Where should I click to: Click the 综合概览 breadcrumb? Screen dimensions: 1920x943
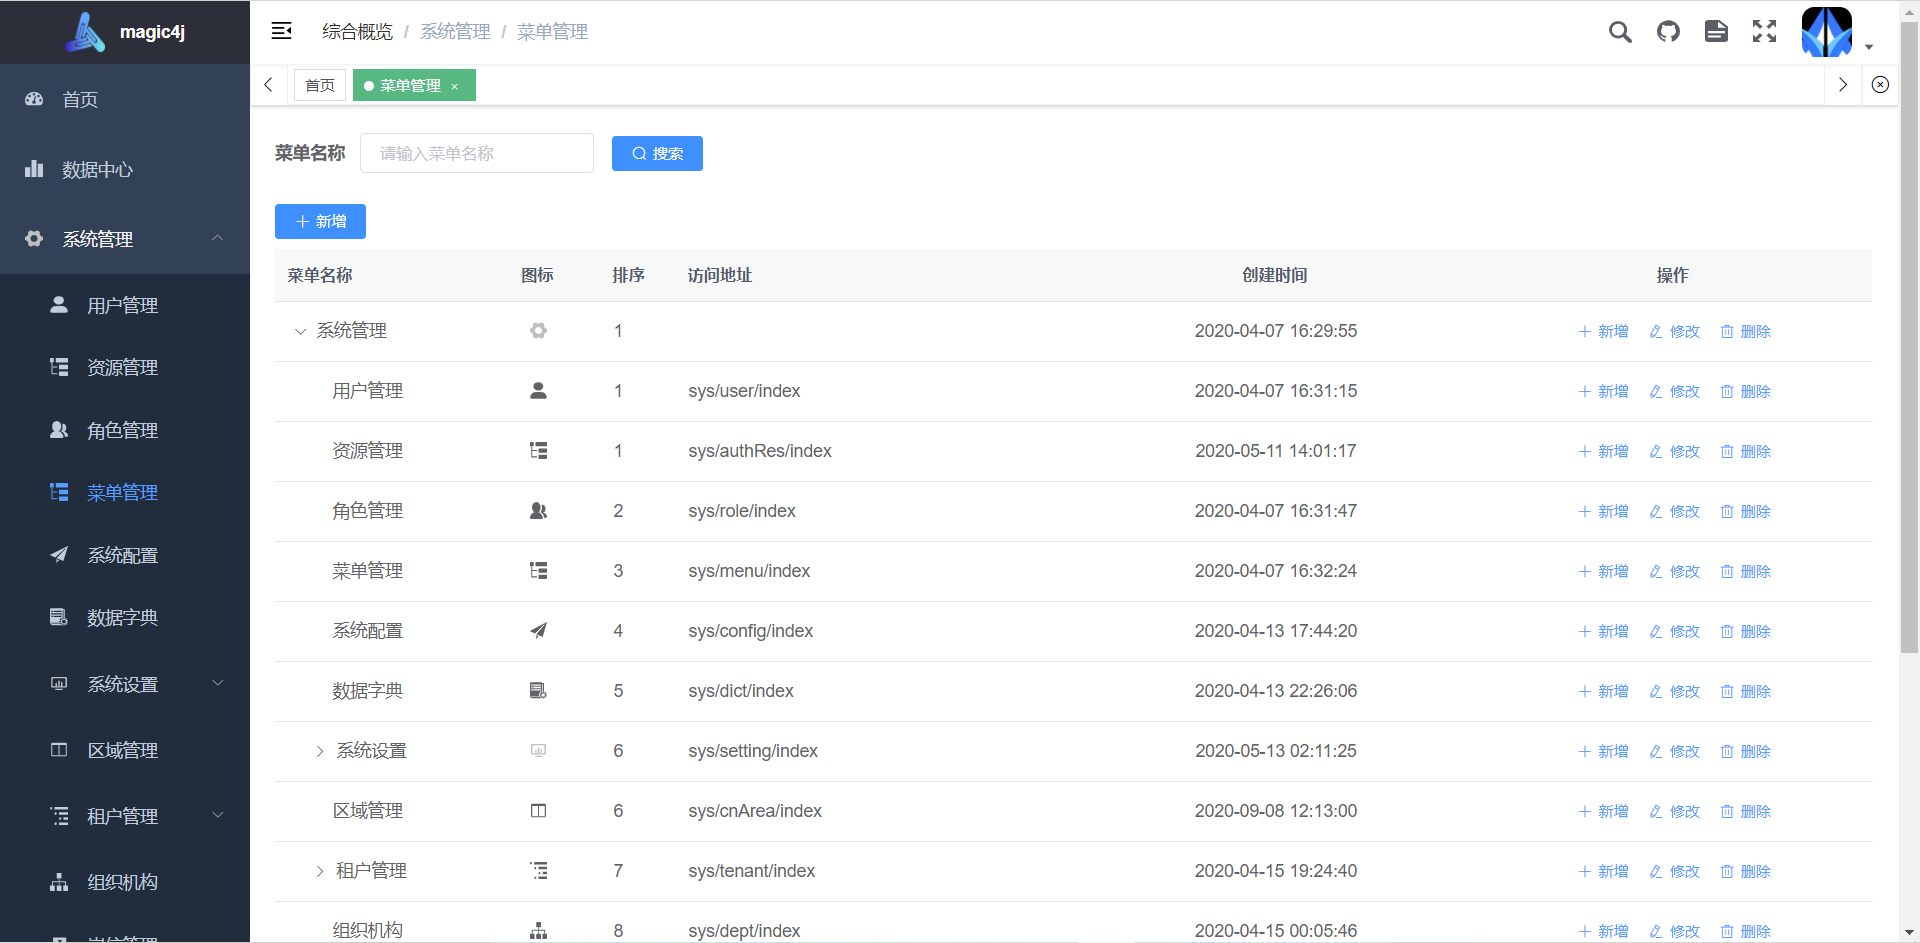pos(357,32)
